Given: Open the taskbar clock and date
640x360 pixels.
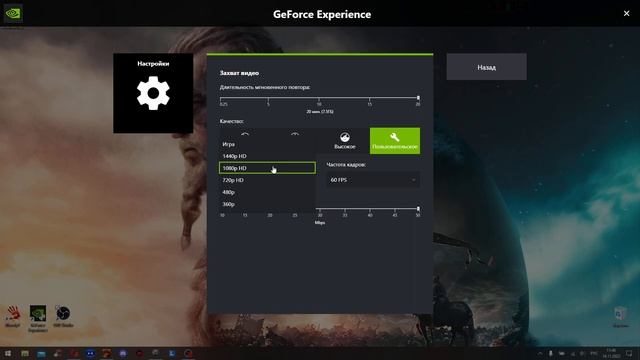Looking at the screenshot, I should pos(611,353).
